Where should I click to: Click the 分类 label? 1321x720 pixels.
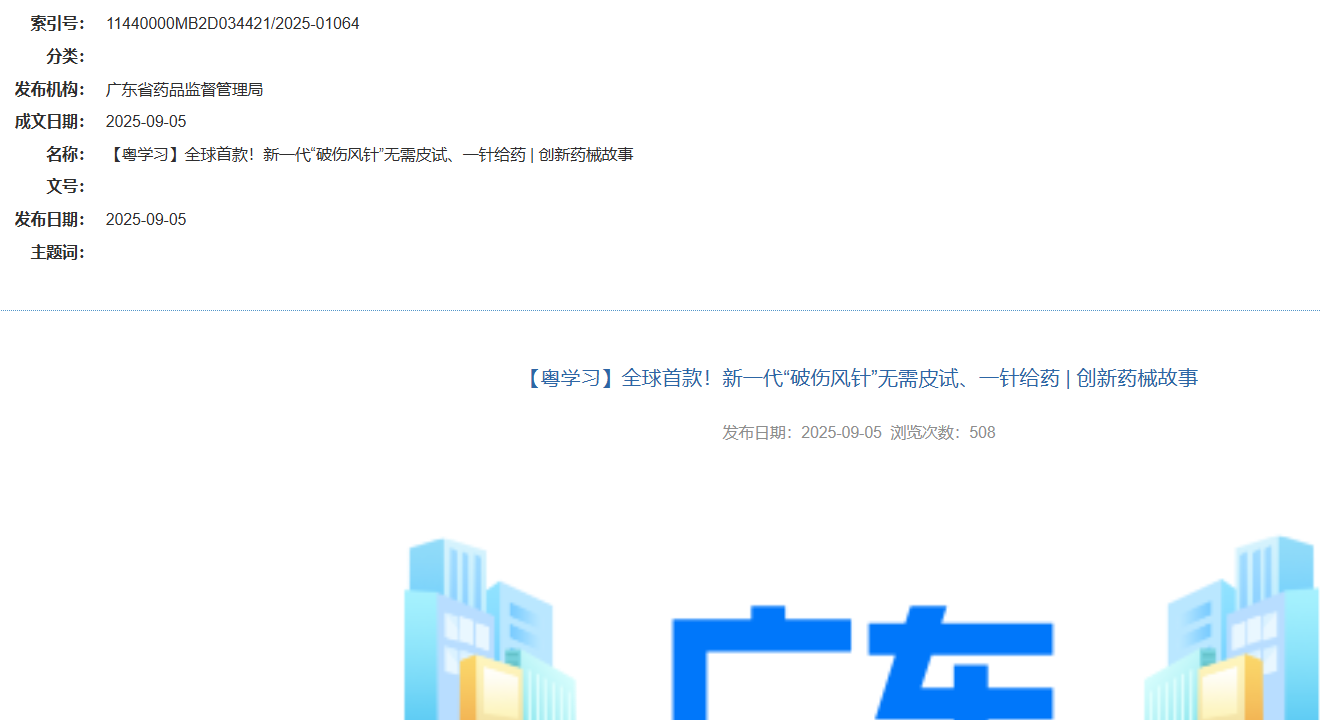pyautogui.click(x=65, y=57)
